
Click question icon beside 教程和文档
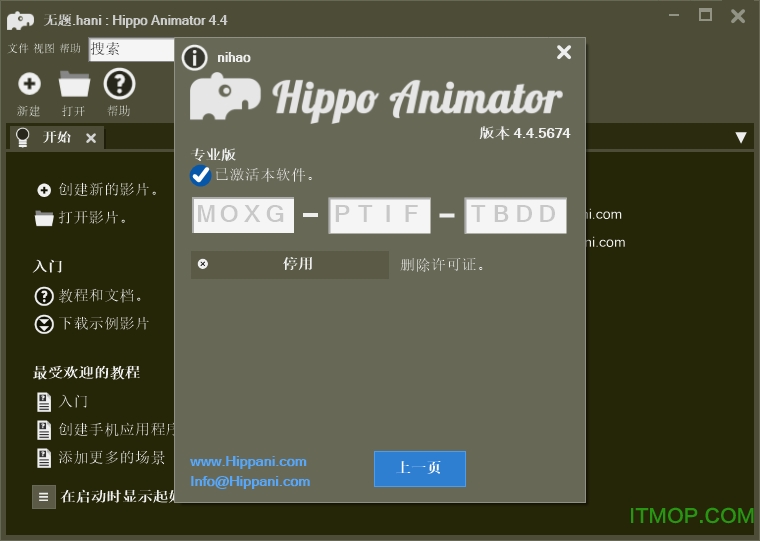pos(44,296)
